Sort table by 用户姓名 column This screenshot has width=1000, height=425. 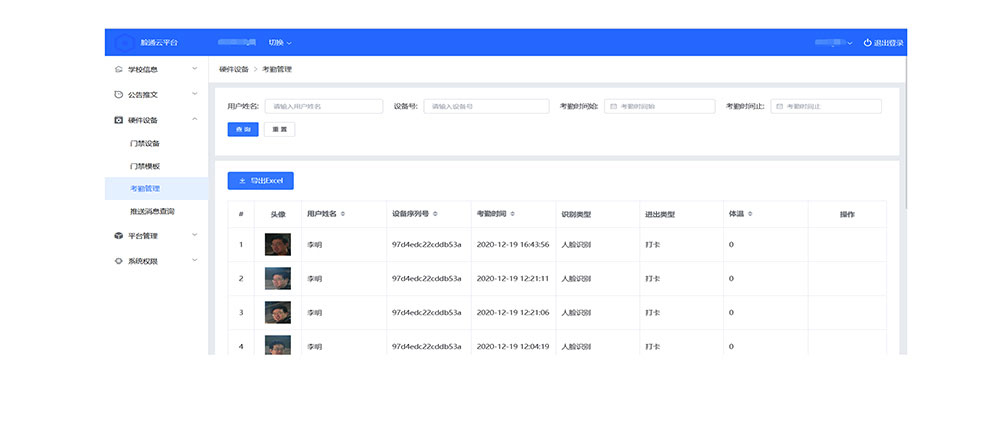[343, 214]
